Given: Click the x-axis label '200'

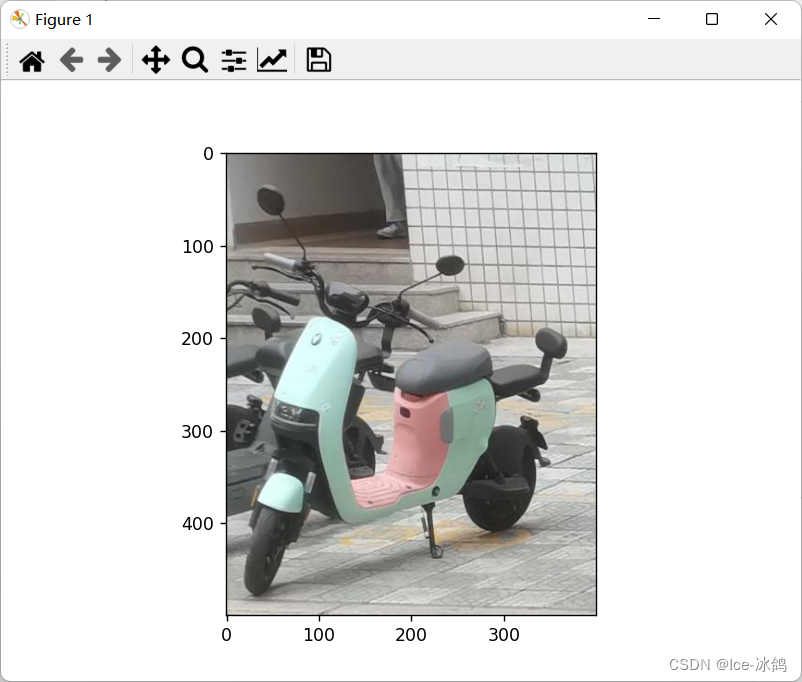Looking at the screenshot, I should point(411,635).
